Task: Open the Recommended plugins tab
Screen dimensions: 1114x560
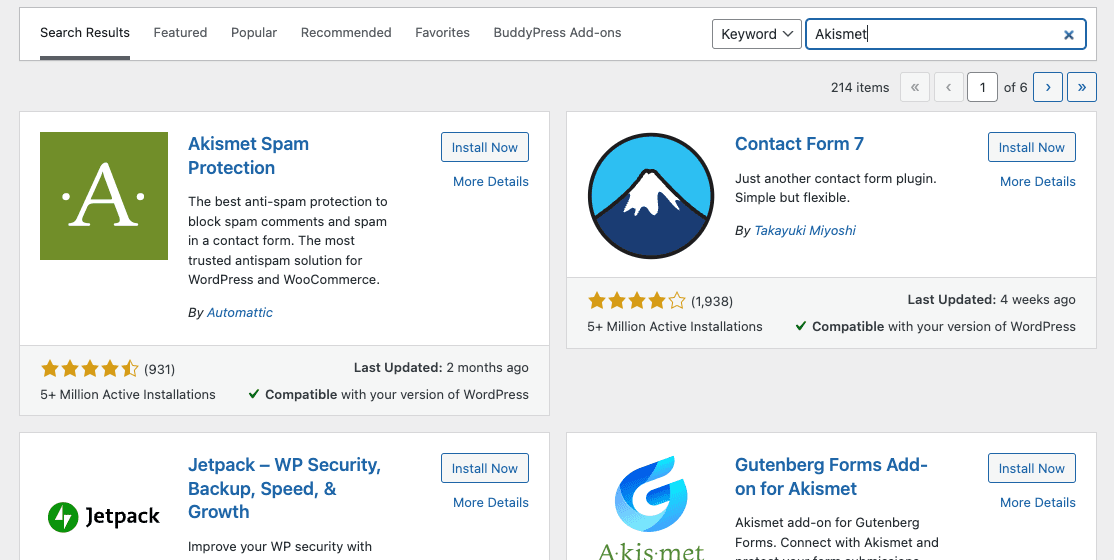Action: click(x=346, y=33)
